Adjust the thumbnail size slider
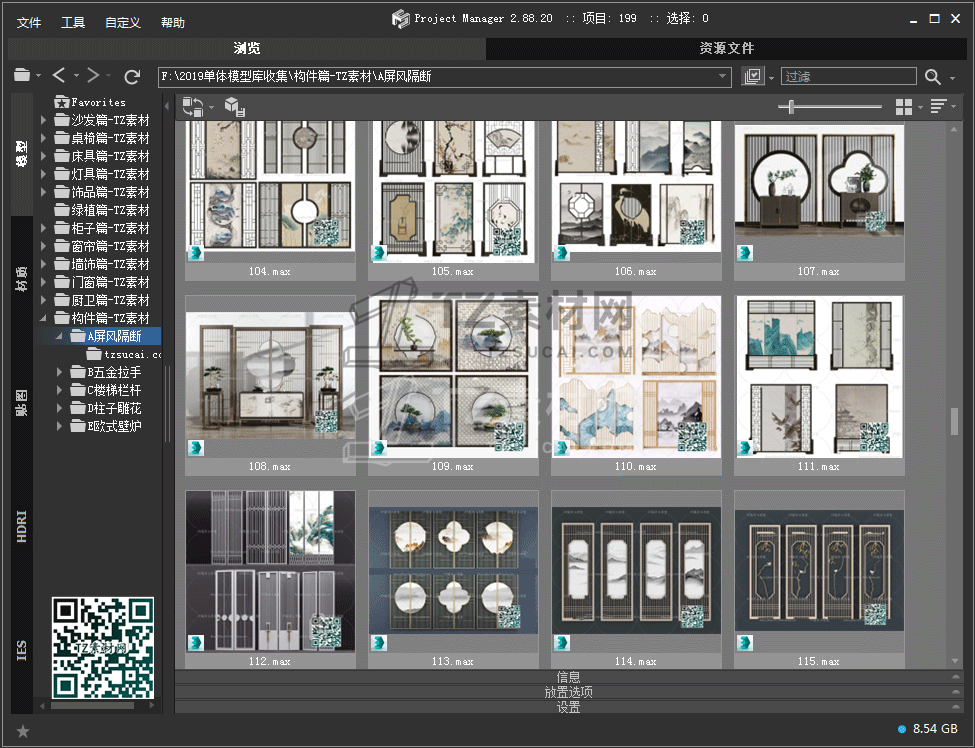 click(792, 107)
